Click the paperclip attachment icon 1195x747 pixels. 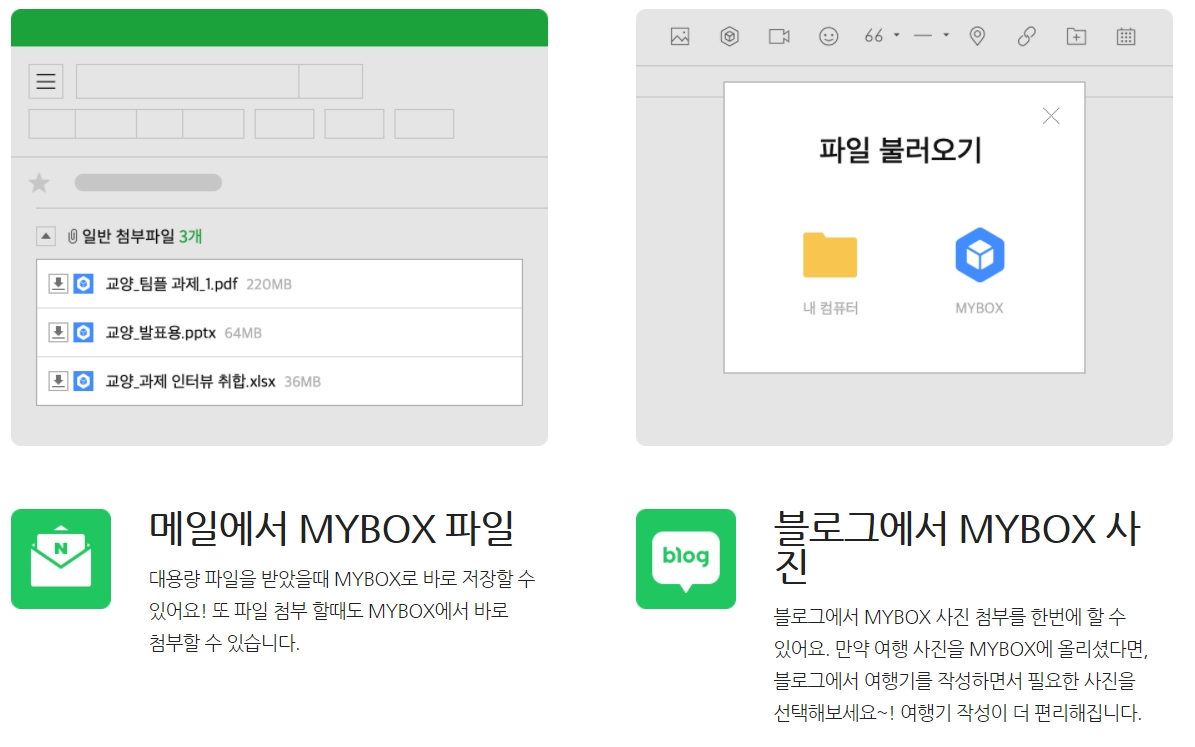coord(72,236)
